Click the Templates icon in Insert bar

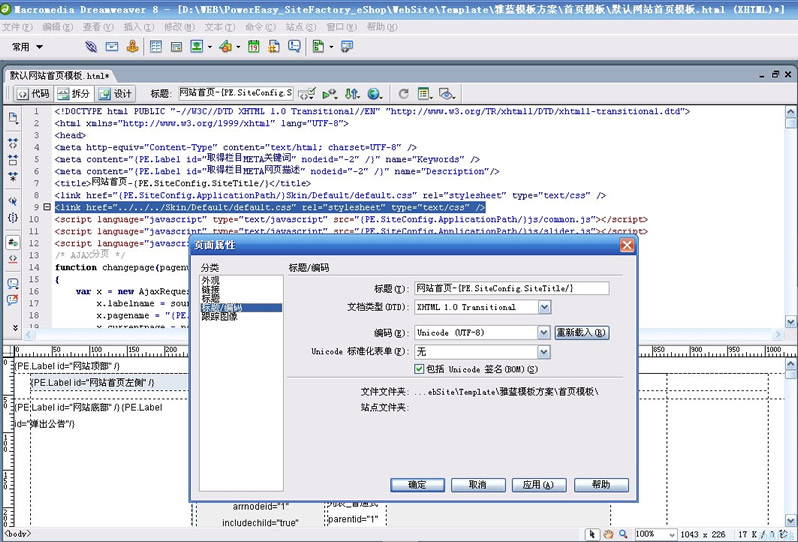(319, 47)
